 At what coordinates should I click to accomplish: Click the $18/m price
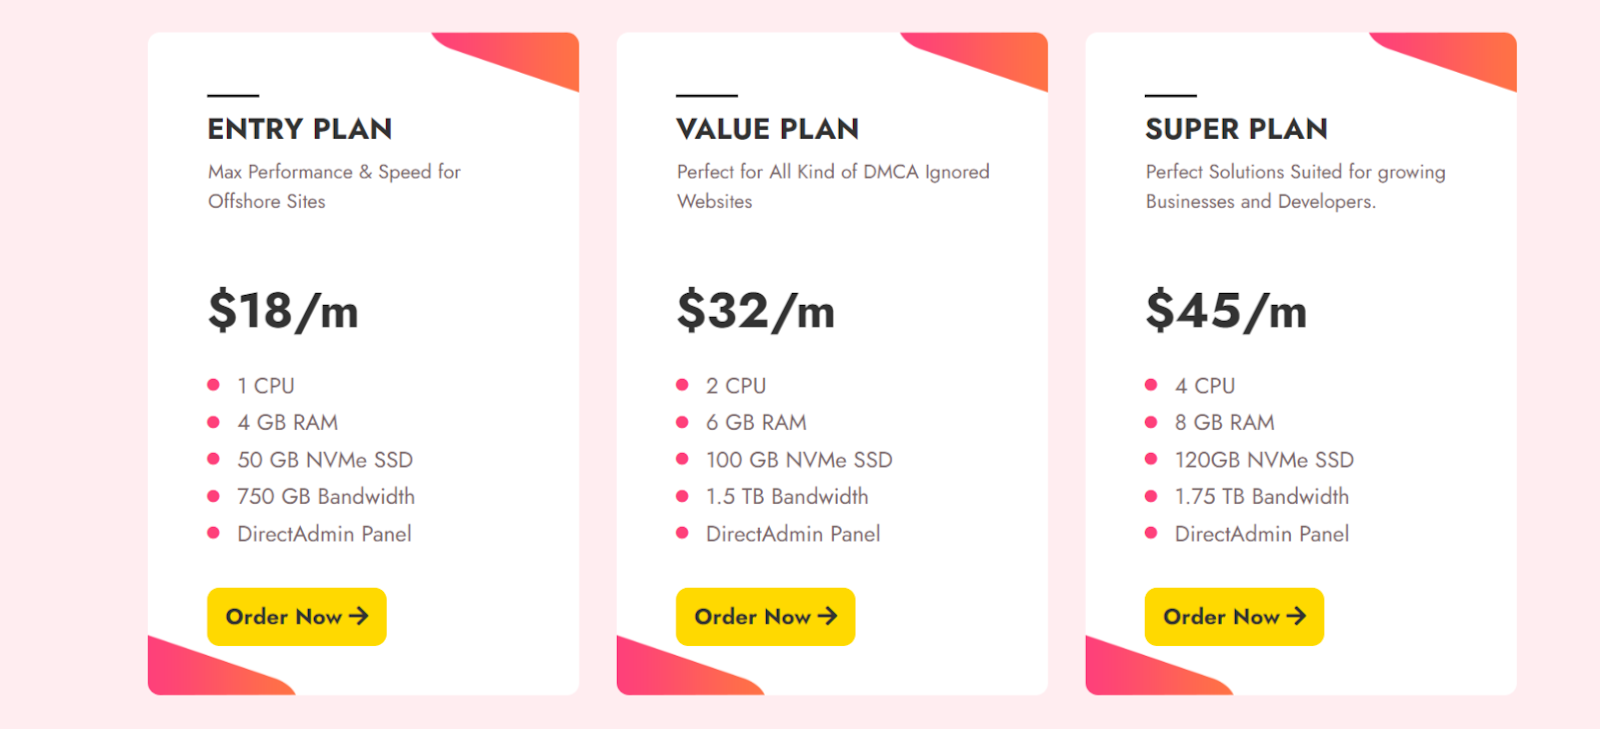(x=283, y=310)
